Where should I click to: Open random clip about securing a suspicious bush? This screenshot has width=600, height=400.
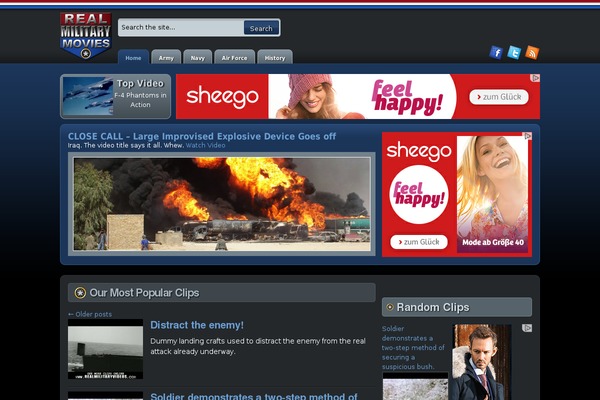click(413, 348)
